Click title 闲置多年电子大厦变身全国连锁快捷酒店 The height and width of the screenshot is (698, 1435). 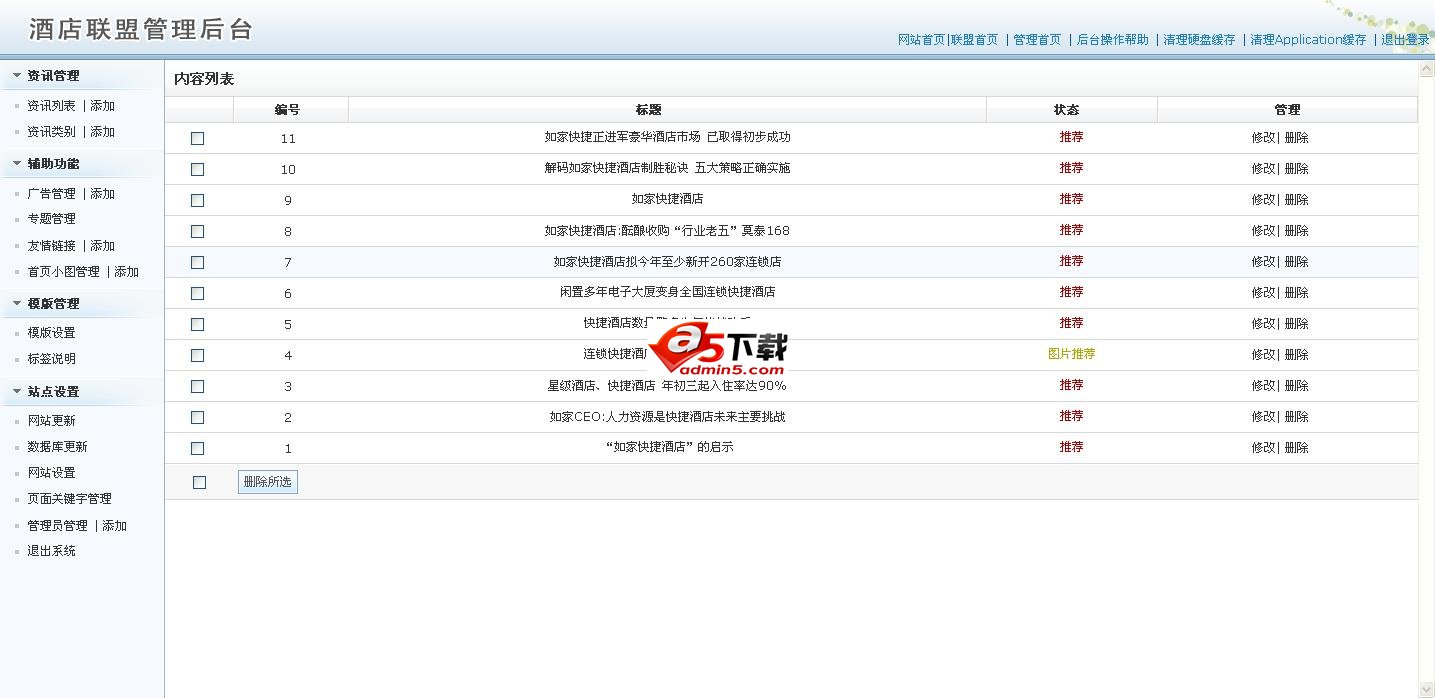click(x=667, y=293)
